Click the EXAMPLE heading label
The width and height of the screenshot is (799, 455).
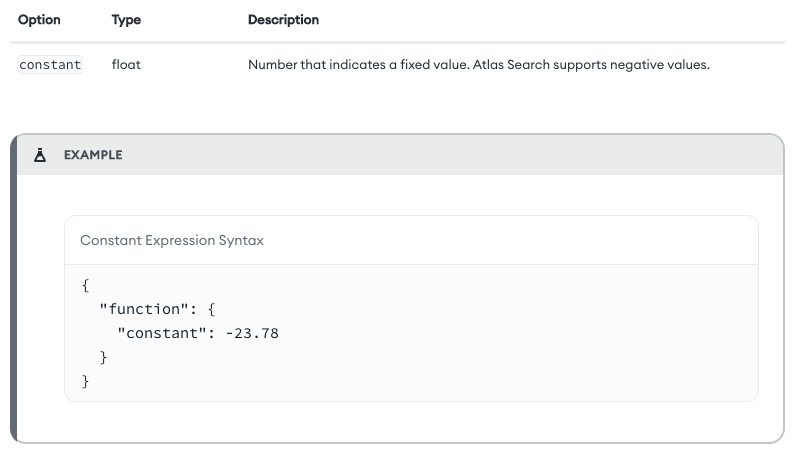93,155
